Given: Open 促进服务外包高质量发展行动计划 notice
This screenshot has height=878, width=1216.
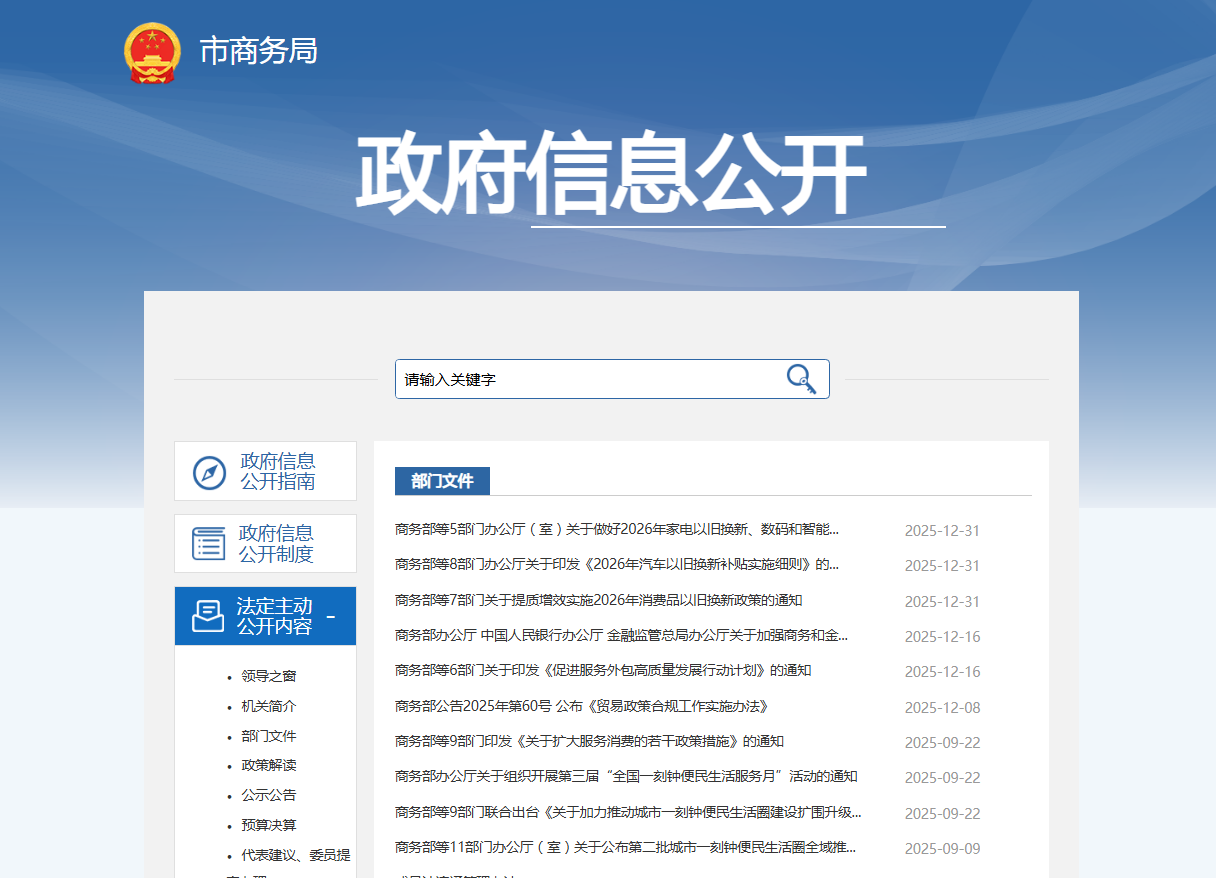Looking at the screenshot, I should pos(602,671).
